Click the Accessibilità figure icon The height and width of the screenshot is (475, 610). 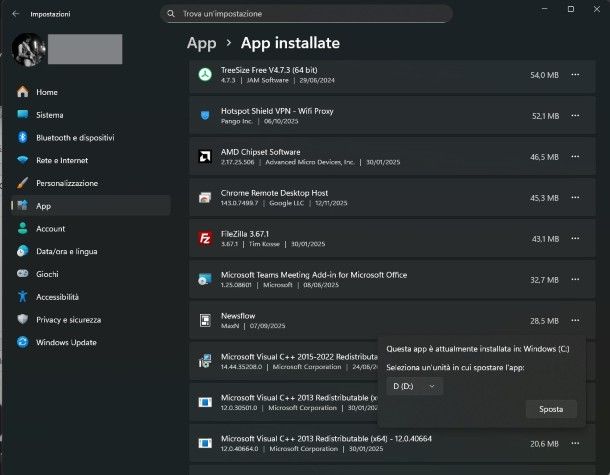(x=23, y=296)
